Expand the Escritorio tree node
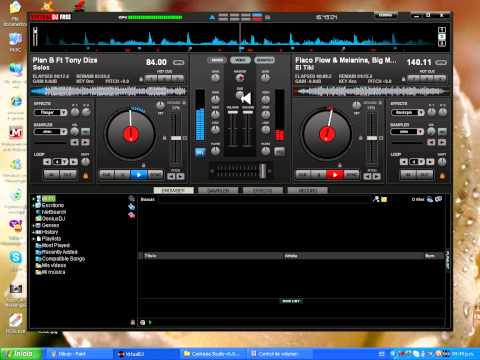This screenshot has width=480, height=360. 33,206
